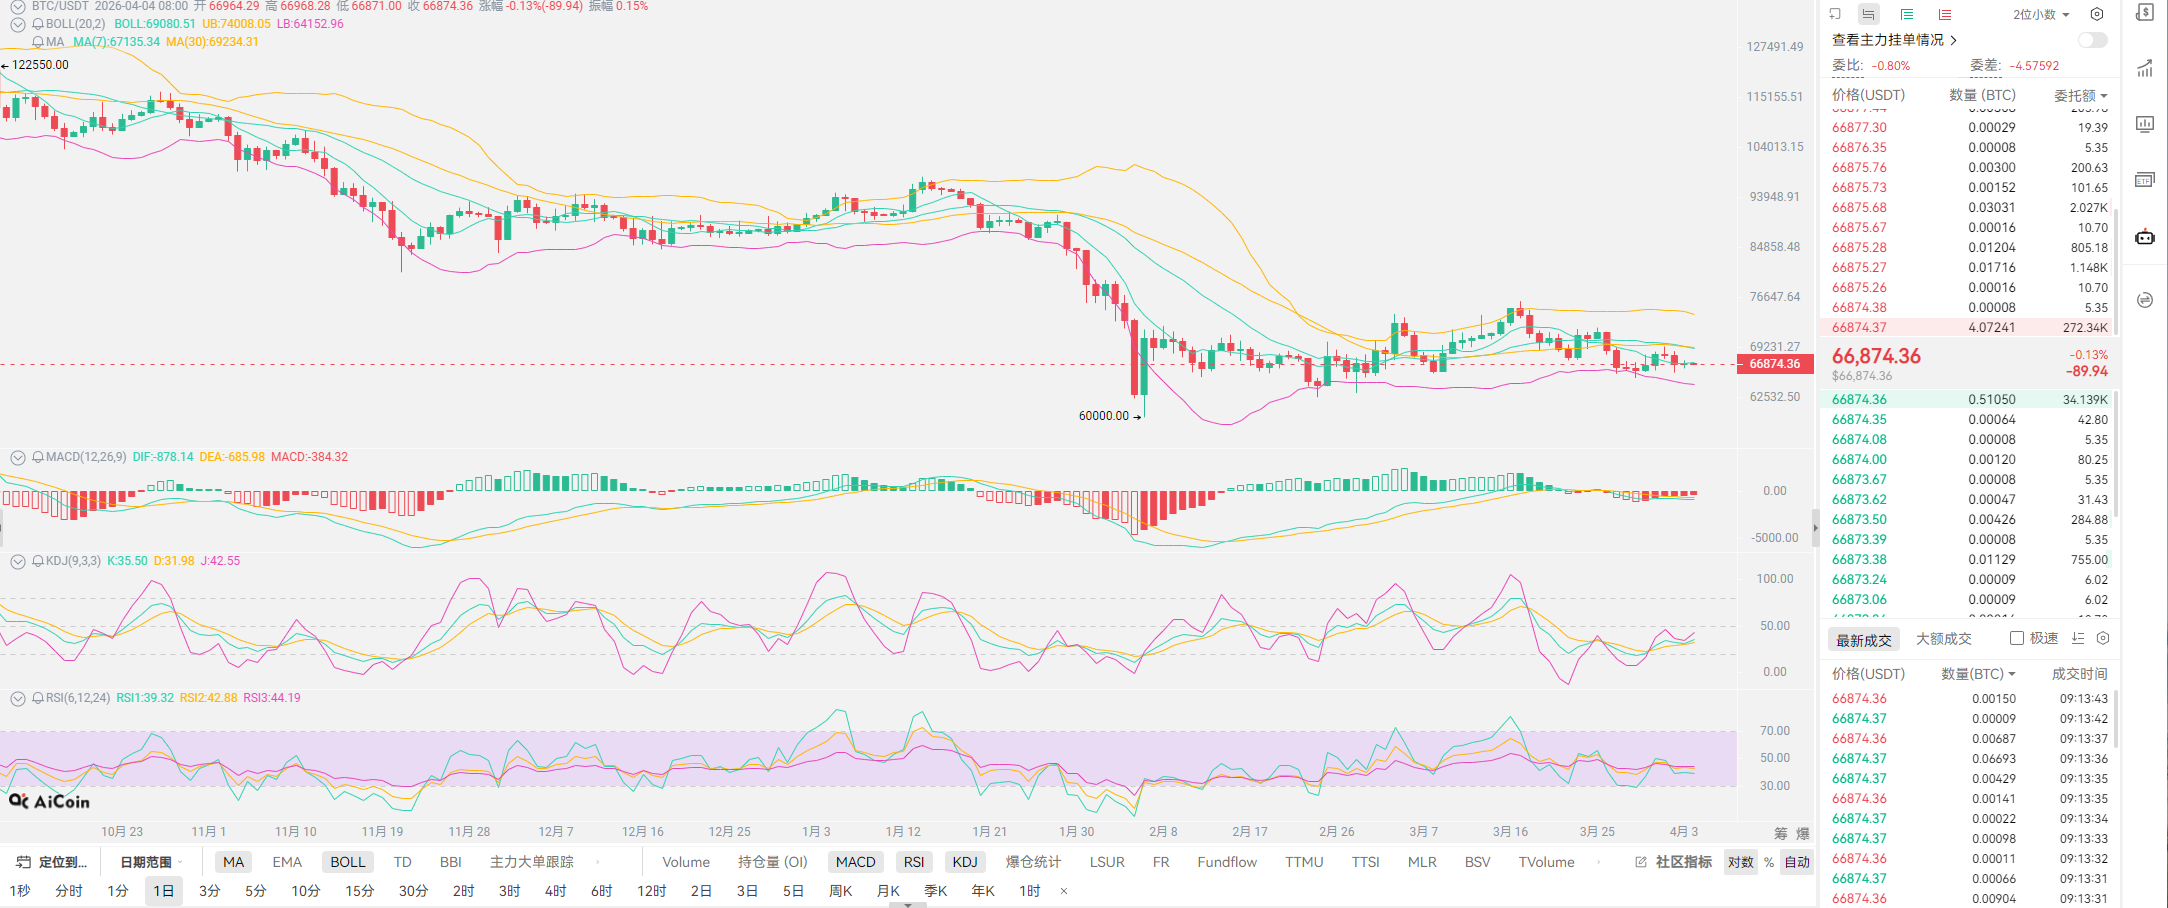This screenshot has width=2168, height=908.
Task: Click the swap arrows icon in sidebar
Action: pos(2145,300)
